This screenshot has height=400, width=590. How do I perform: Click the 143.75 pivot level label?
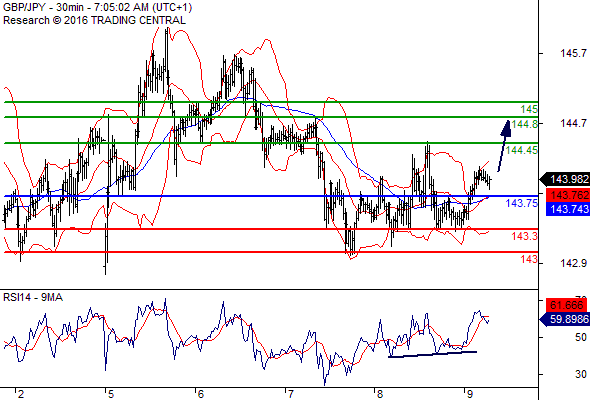(x=522, y=203)
